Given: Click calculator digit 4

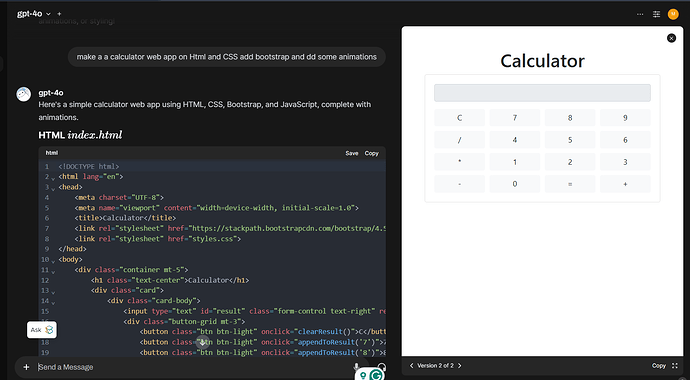Looking at the screenshot, I should point(515,140).
